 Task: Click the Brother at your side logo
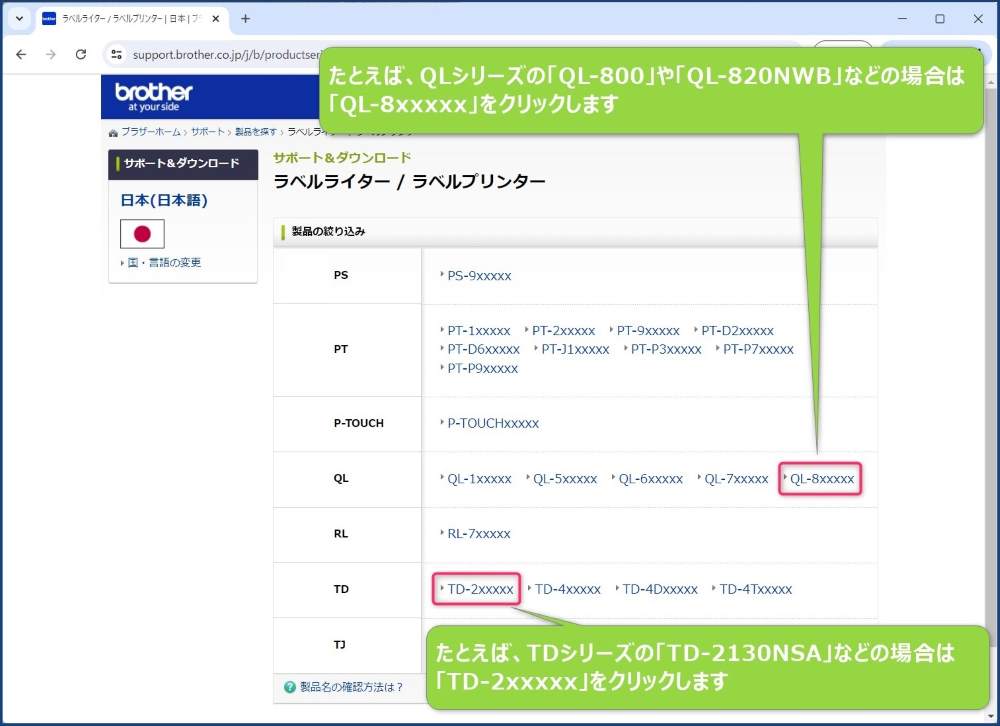(154, 97)
